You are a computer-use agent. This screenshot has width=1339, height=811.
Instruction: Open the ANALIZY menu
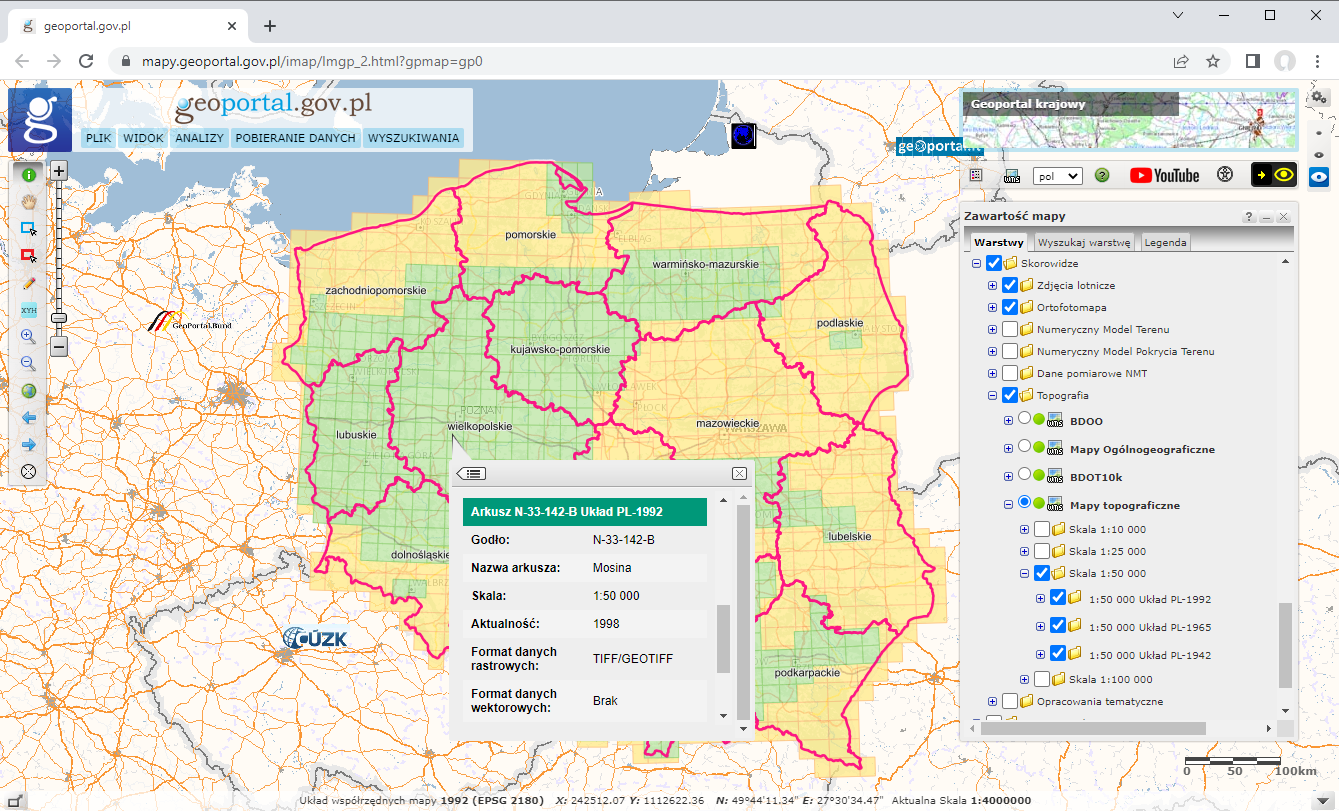pos(200,138)
